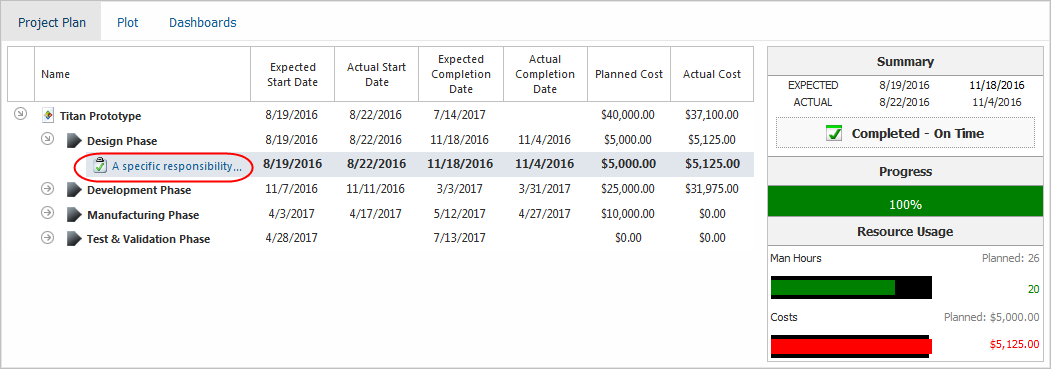Click the red Costs usage bar
The image size is (1051, 369).
(x=851, y=346)
